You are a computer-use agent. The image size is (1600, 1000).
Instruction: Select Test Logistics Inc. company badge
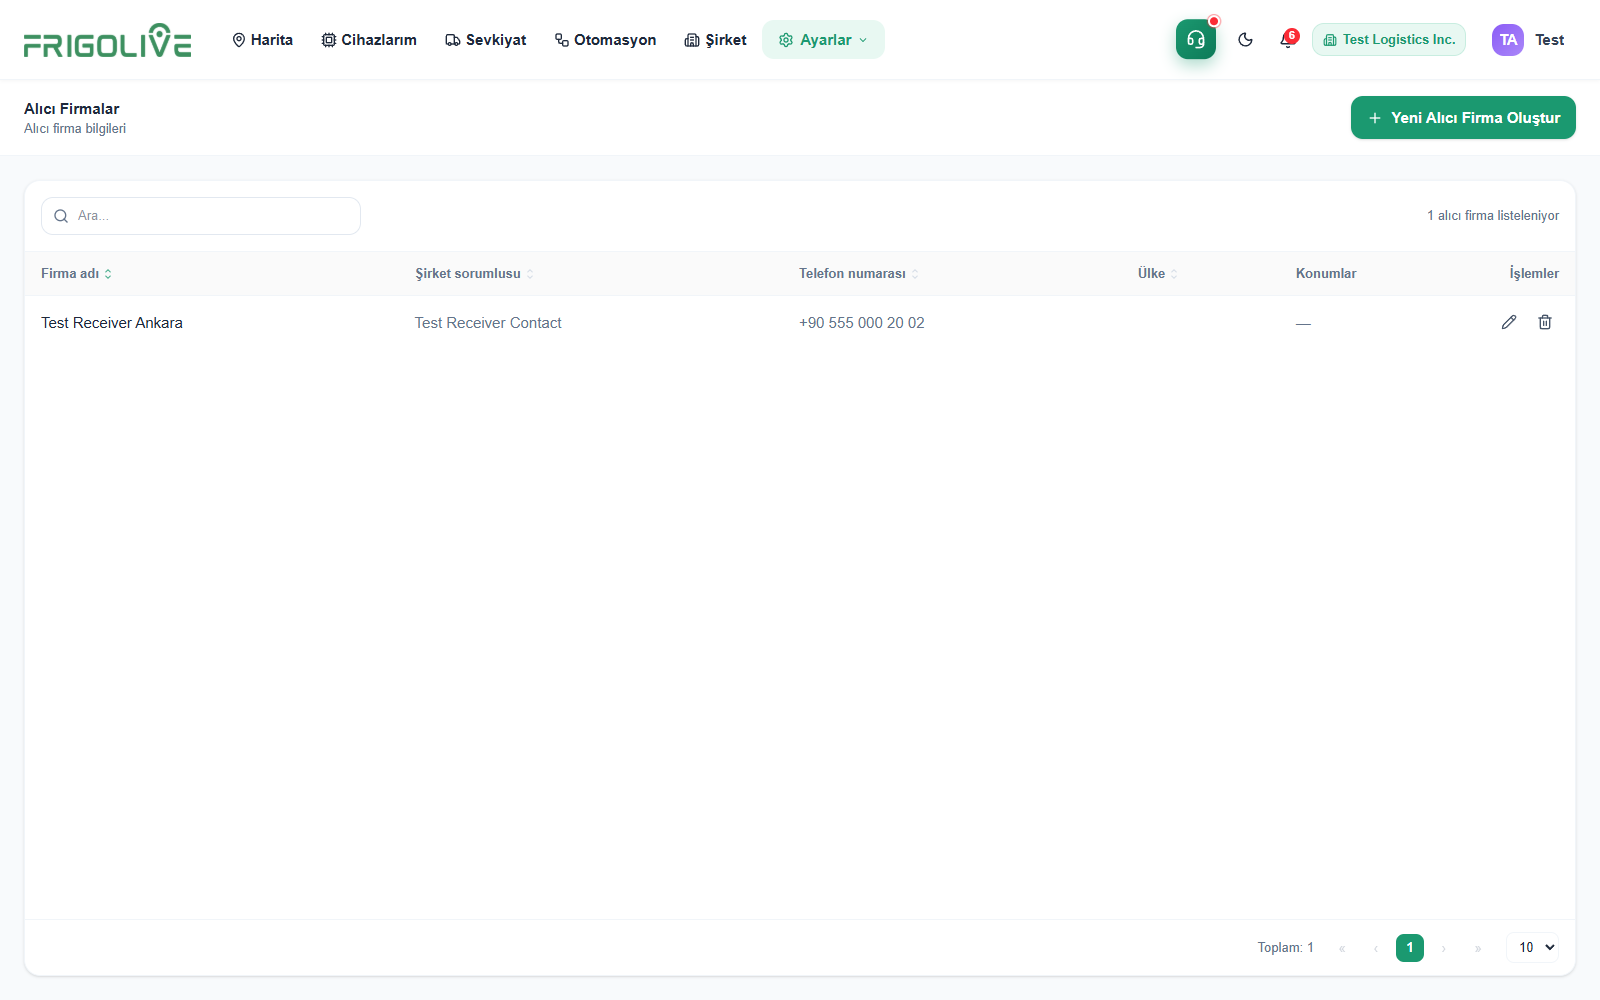tap(1389, 40)
